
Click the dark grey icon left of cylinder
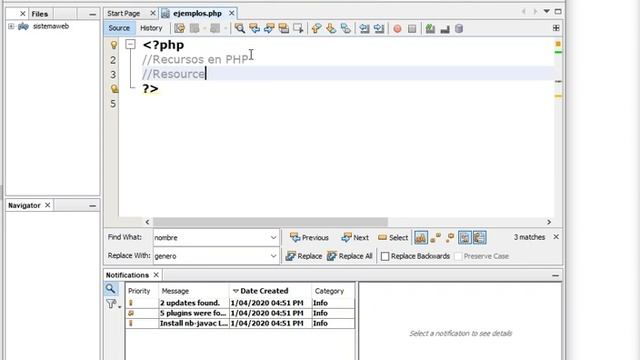click(x=445, y=29)
